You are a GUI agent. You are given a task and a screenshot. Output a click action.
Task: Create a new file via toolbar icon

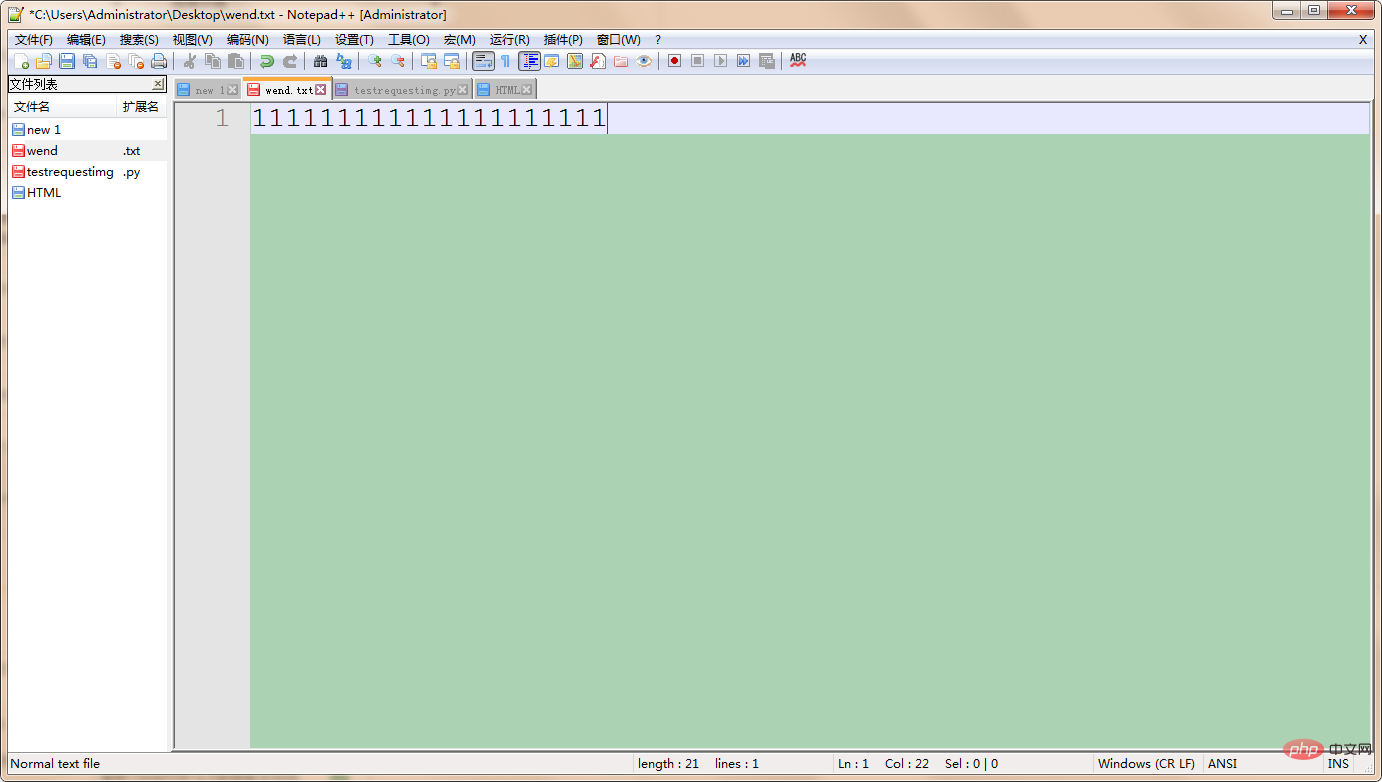click(21, 61)
